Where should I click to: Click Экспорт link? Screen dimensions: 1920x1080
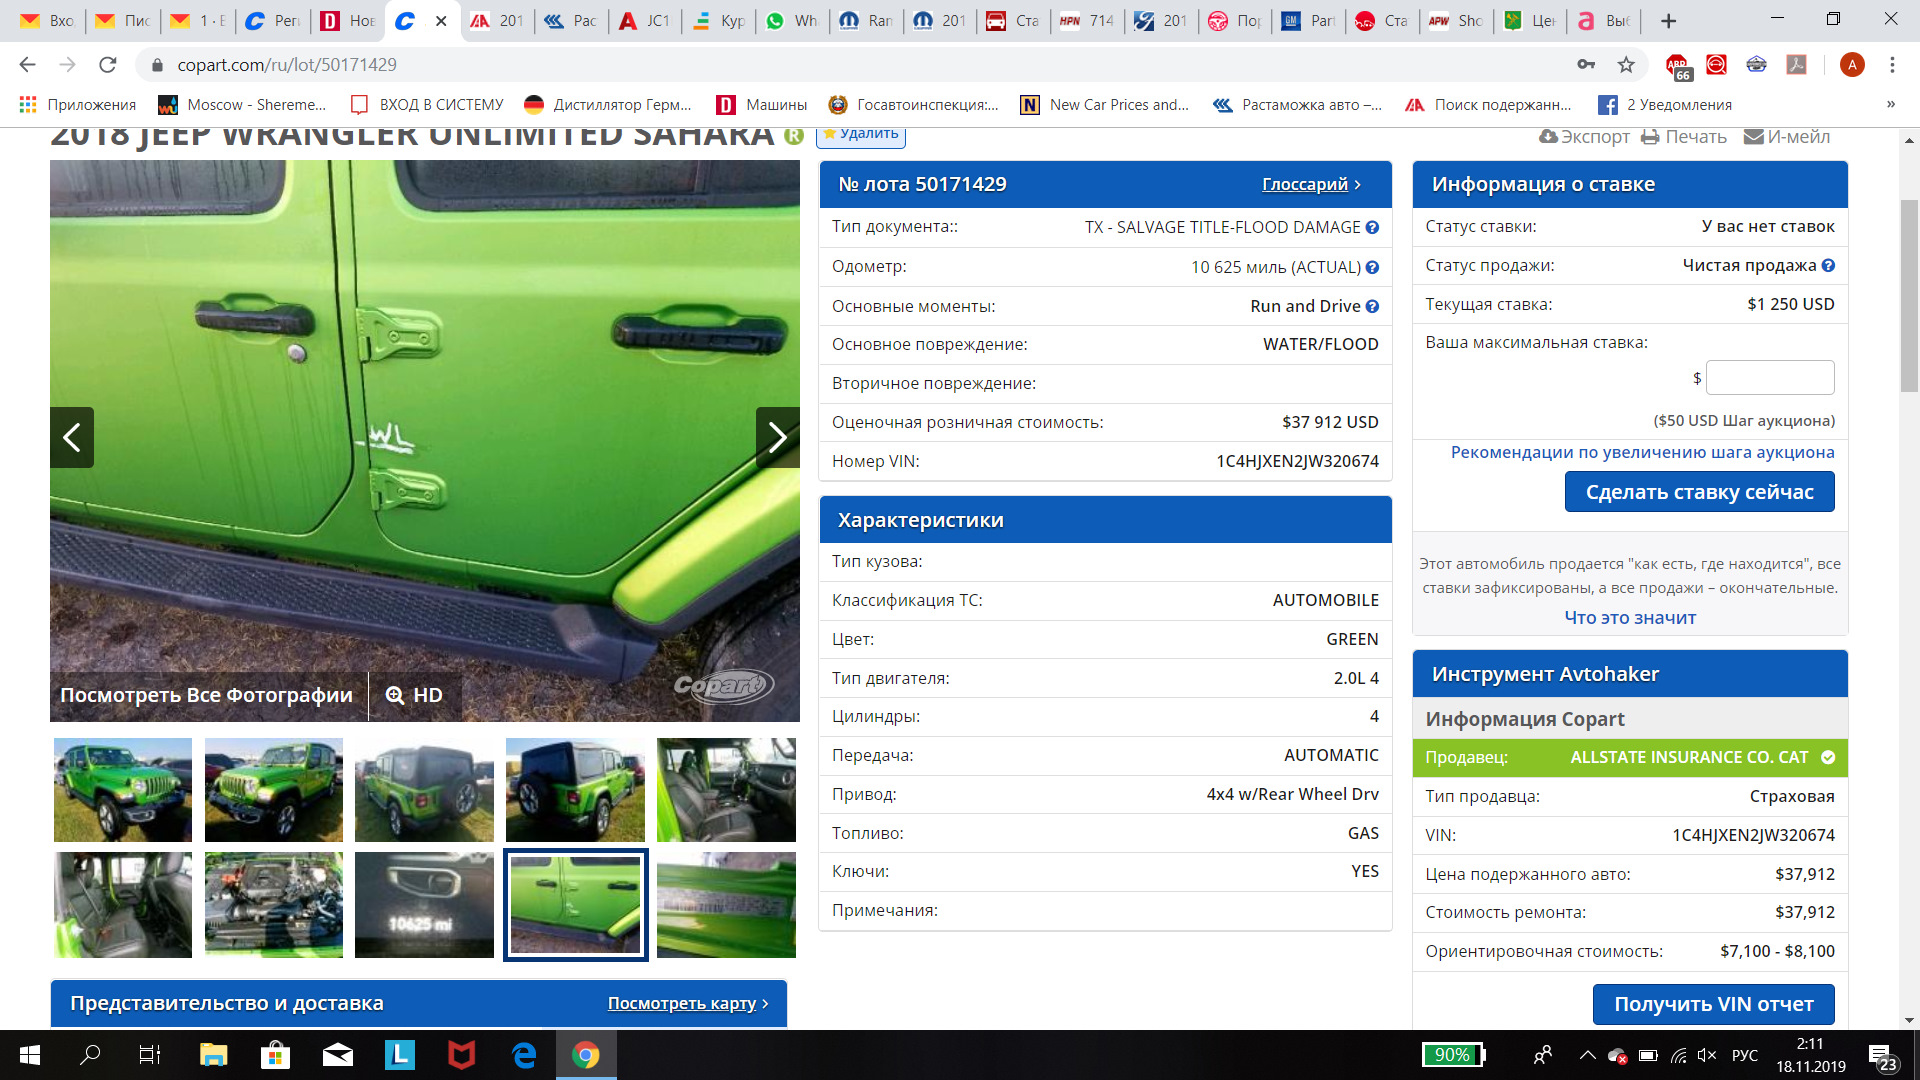pos(1584,137)
